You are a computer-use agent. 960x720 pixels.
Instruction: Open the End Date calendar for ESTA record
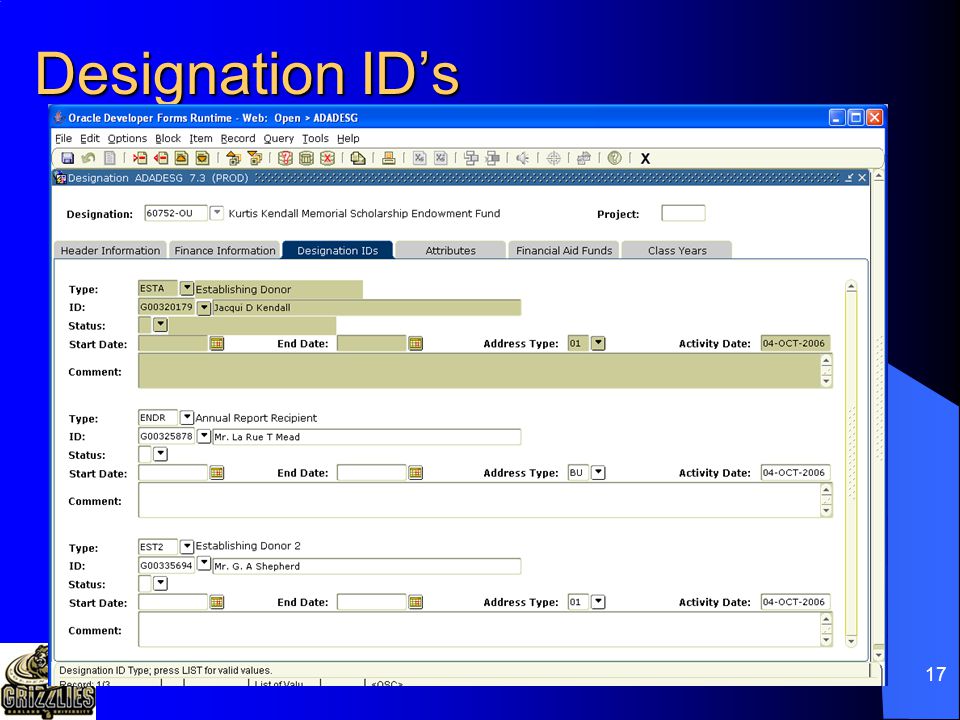coord(416,343)
